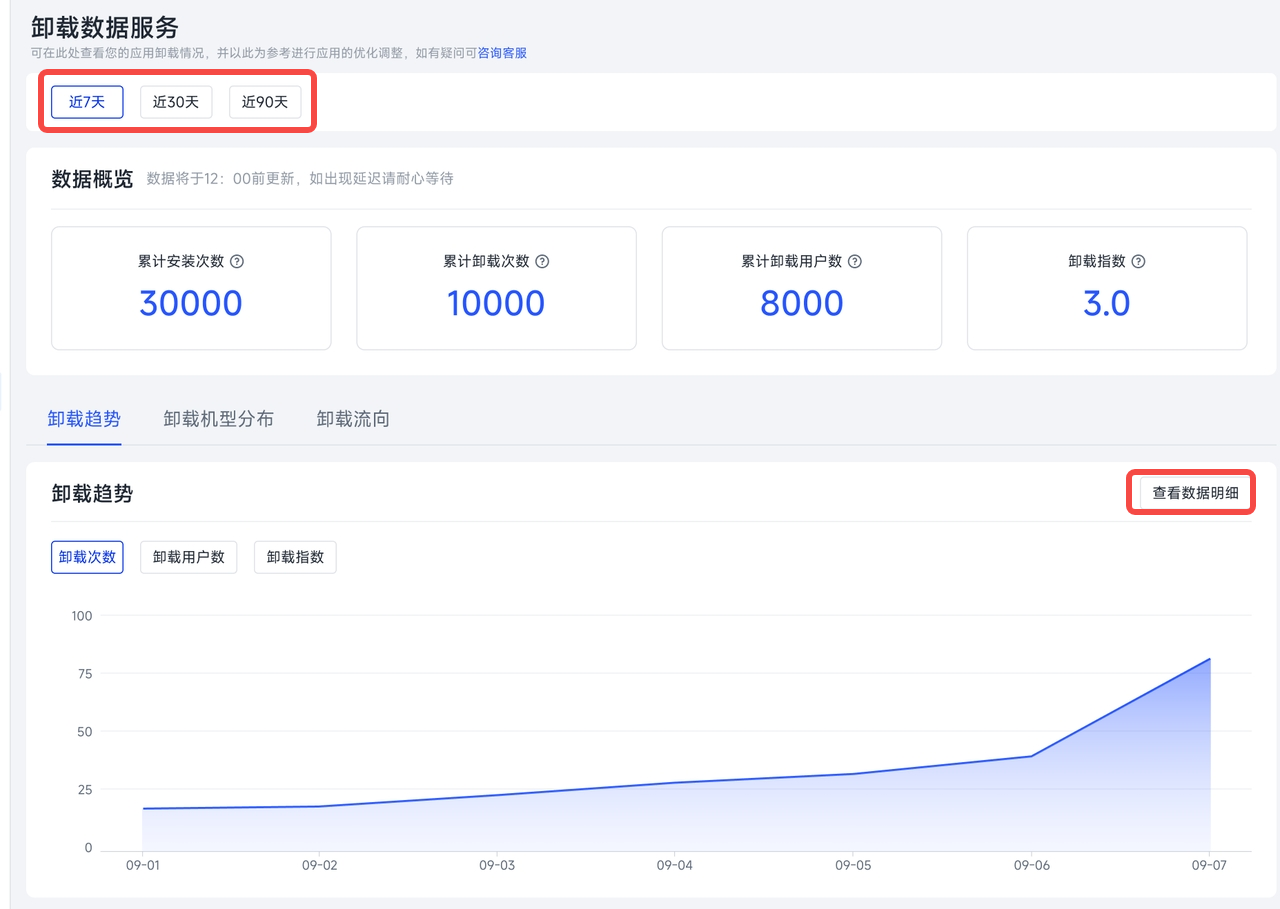
Task: Click the 100 y-axis label
Action: coord(82,616)
